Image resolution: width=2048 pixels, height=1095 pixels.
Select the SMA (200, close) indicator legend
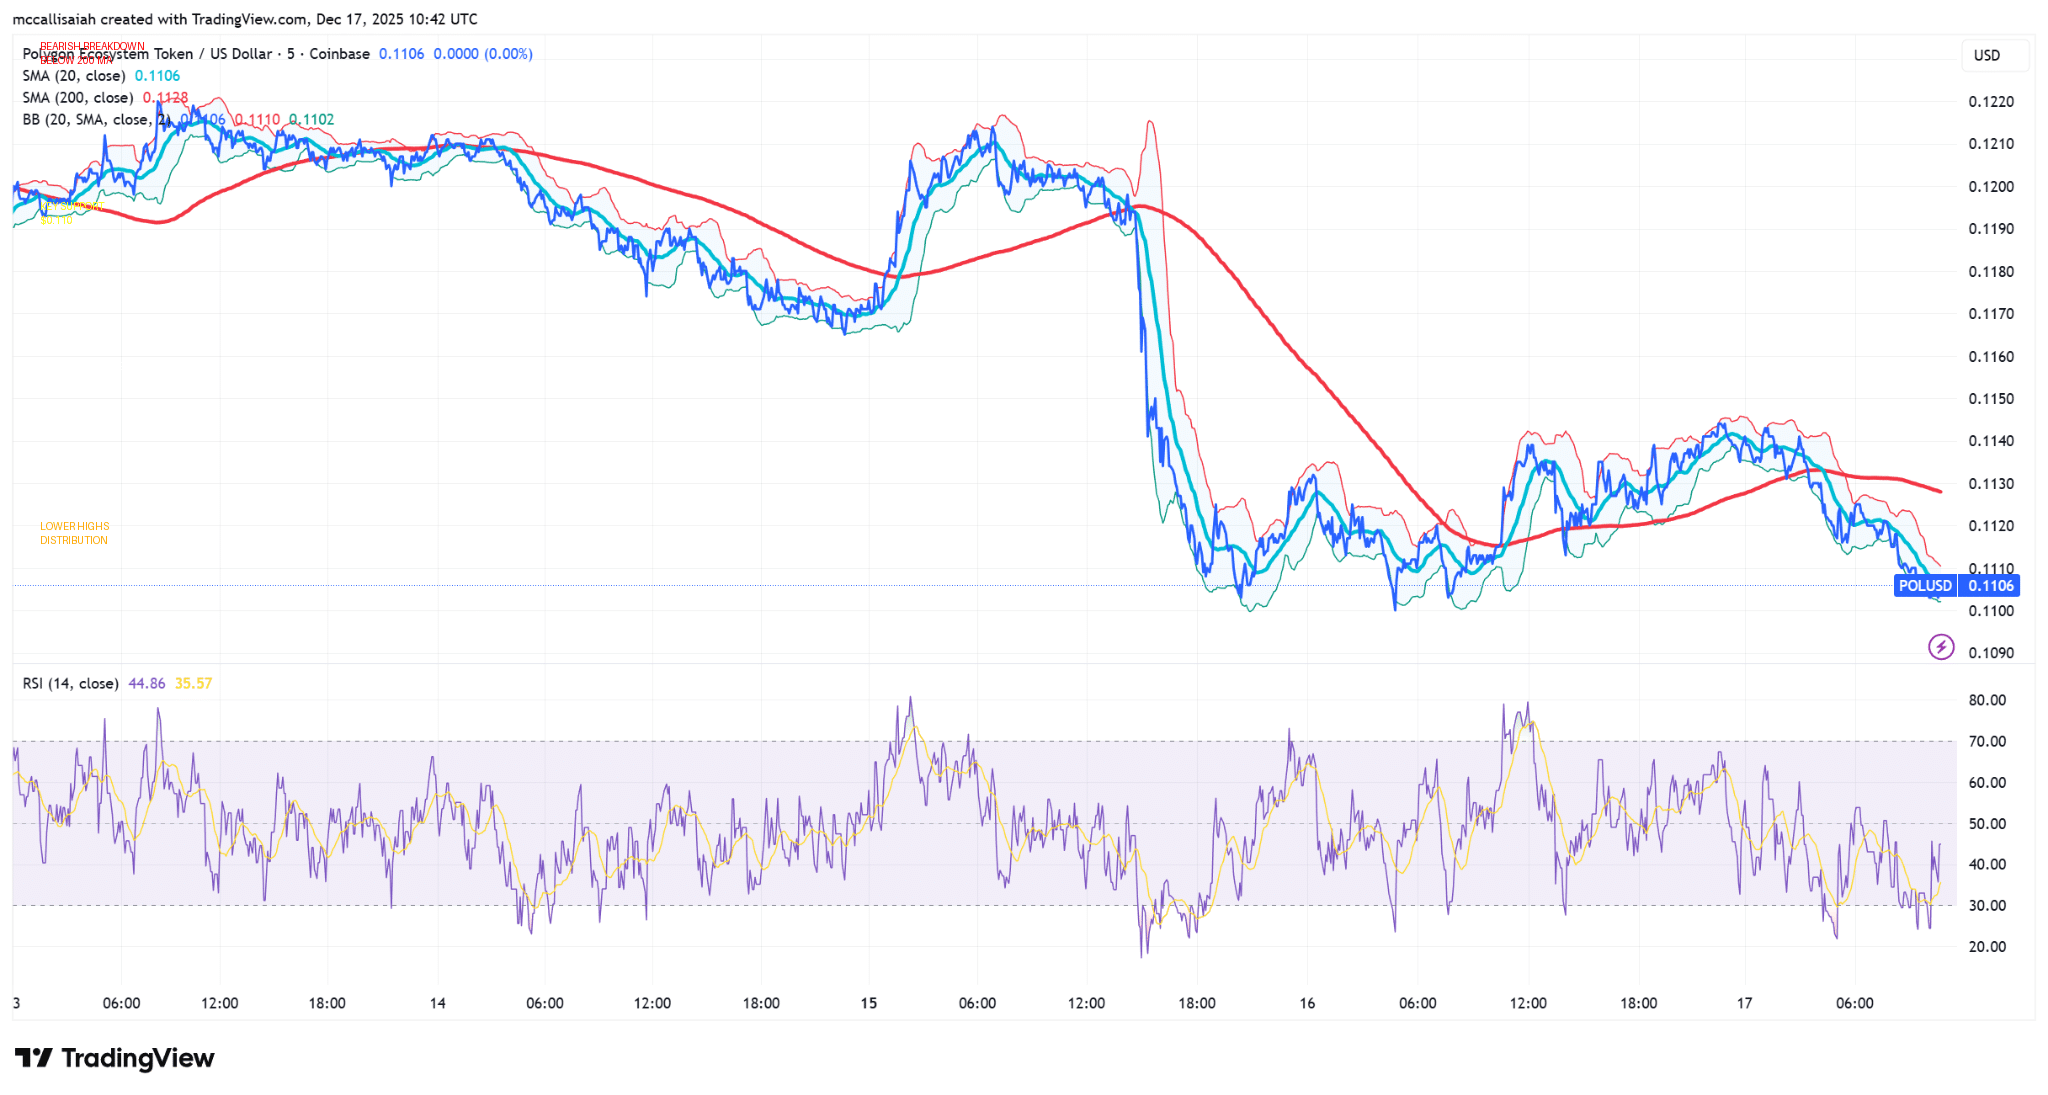tap(78, 97)
